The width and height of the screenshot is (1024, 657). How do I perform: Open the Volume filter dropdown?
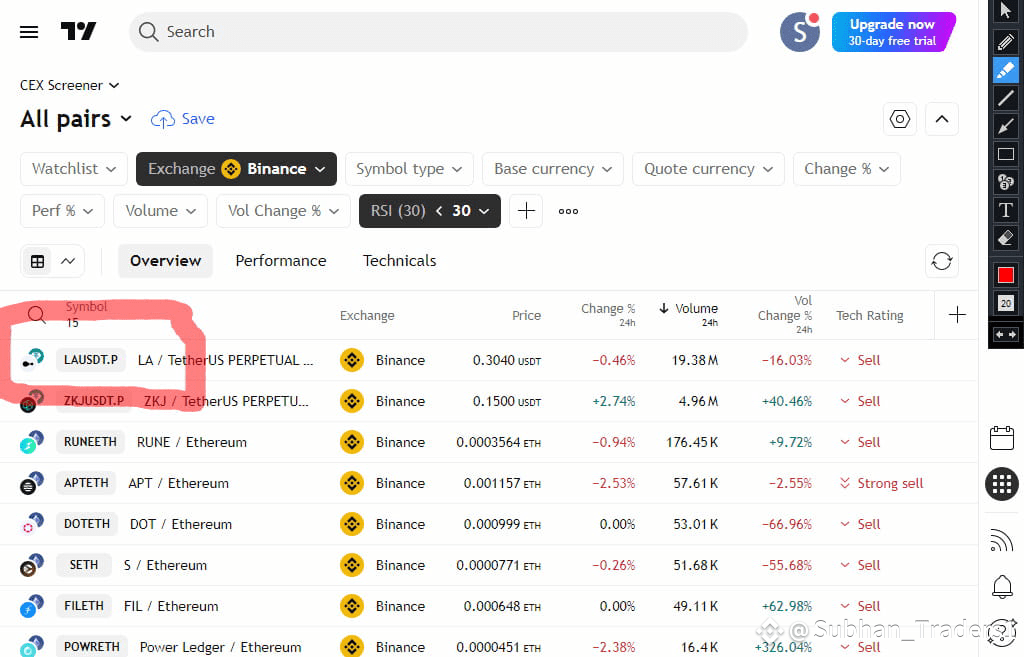(x=160, y=210)
